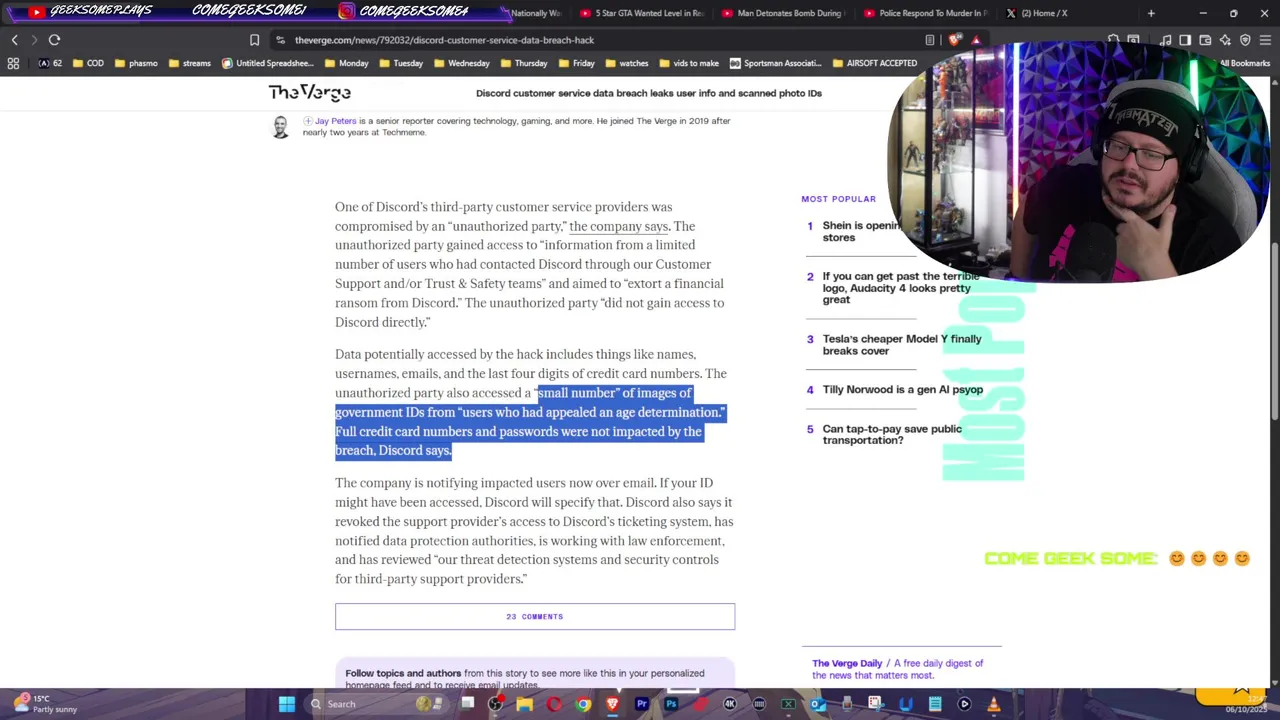The width and height of the screenshot is (1280, 720).
Task: Open Opera browser from taskbar
Action: tap(554, 704)
